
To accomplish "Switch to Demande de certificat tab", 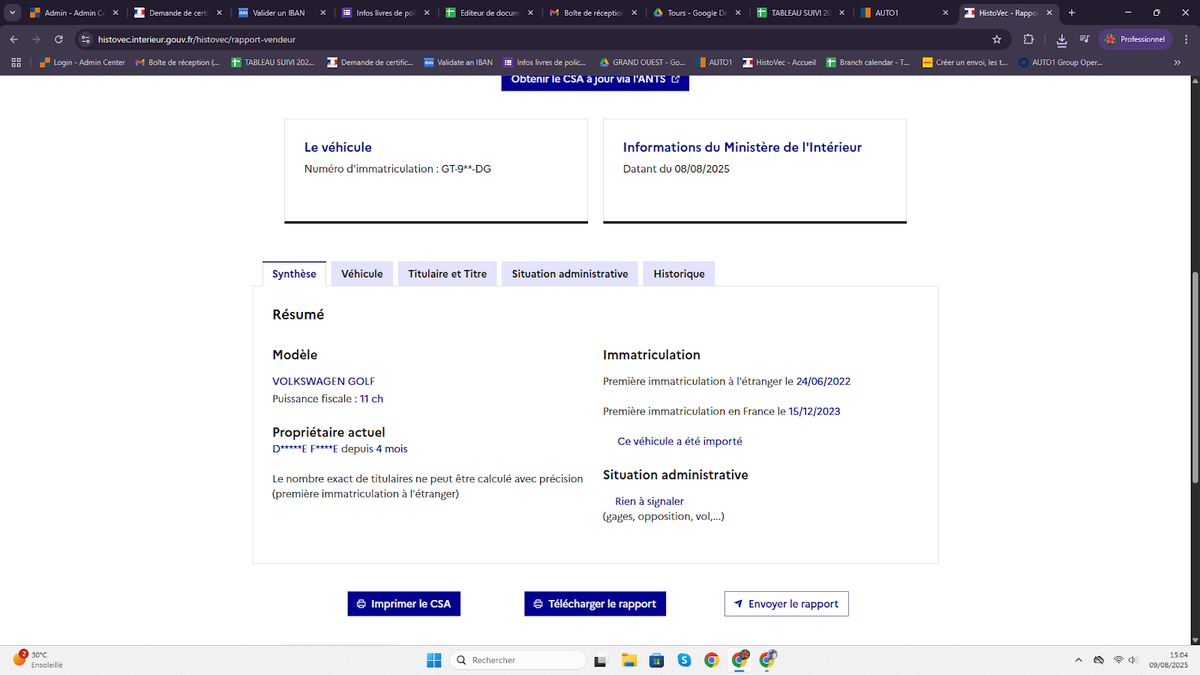I will click(177, 13).
